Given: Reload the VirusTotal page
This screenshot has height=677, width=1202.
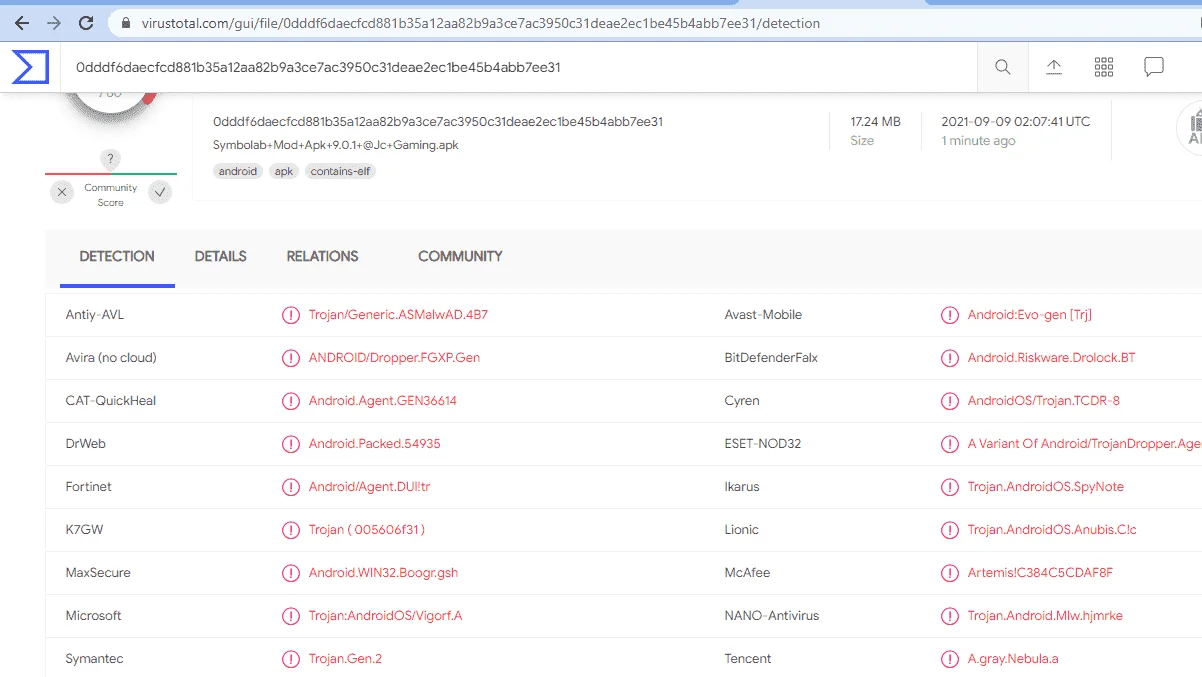Looking at the screenshot, I should click(86, 22).
